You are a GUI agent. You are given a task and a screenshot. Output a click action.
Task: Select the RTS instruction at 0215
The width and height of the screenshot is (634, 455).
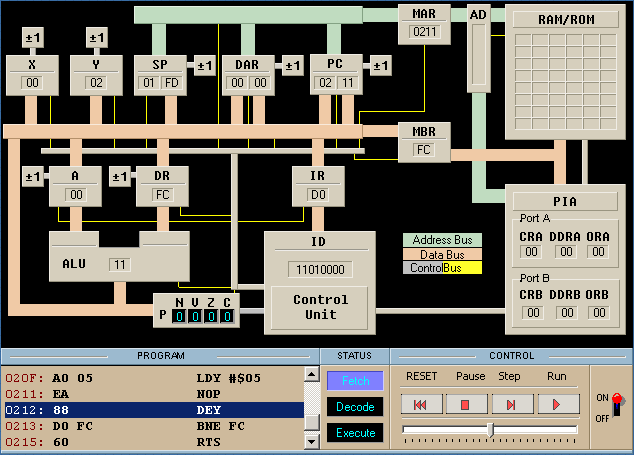(x=160, y=441)
